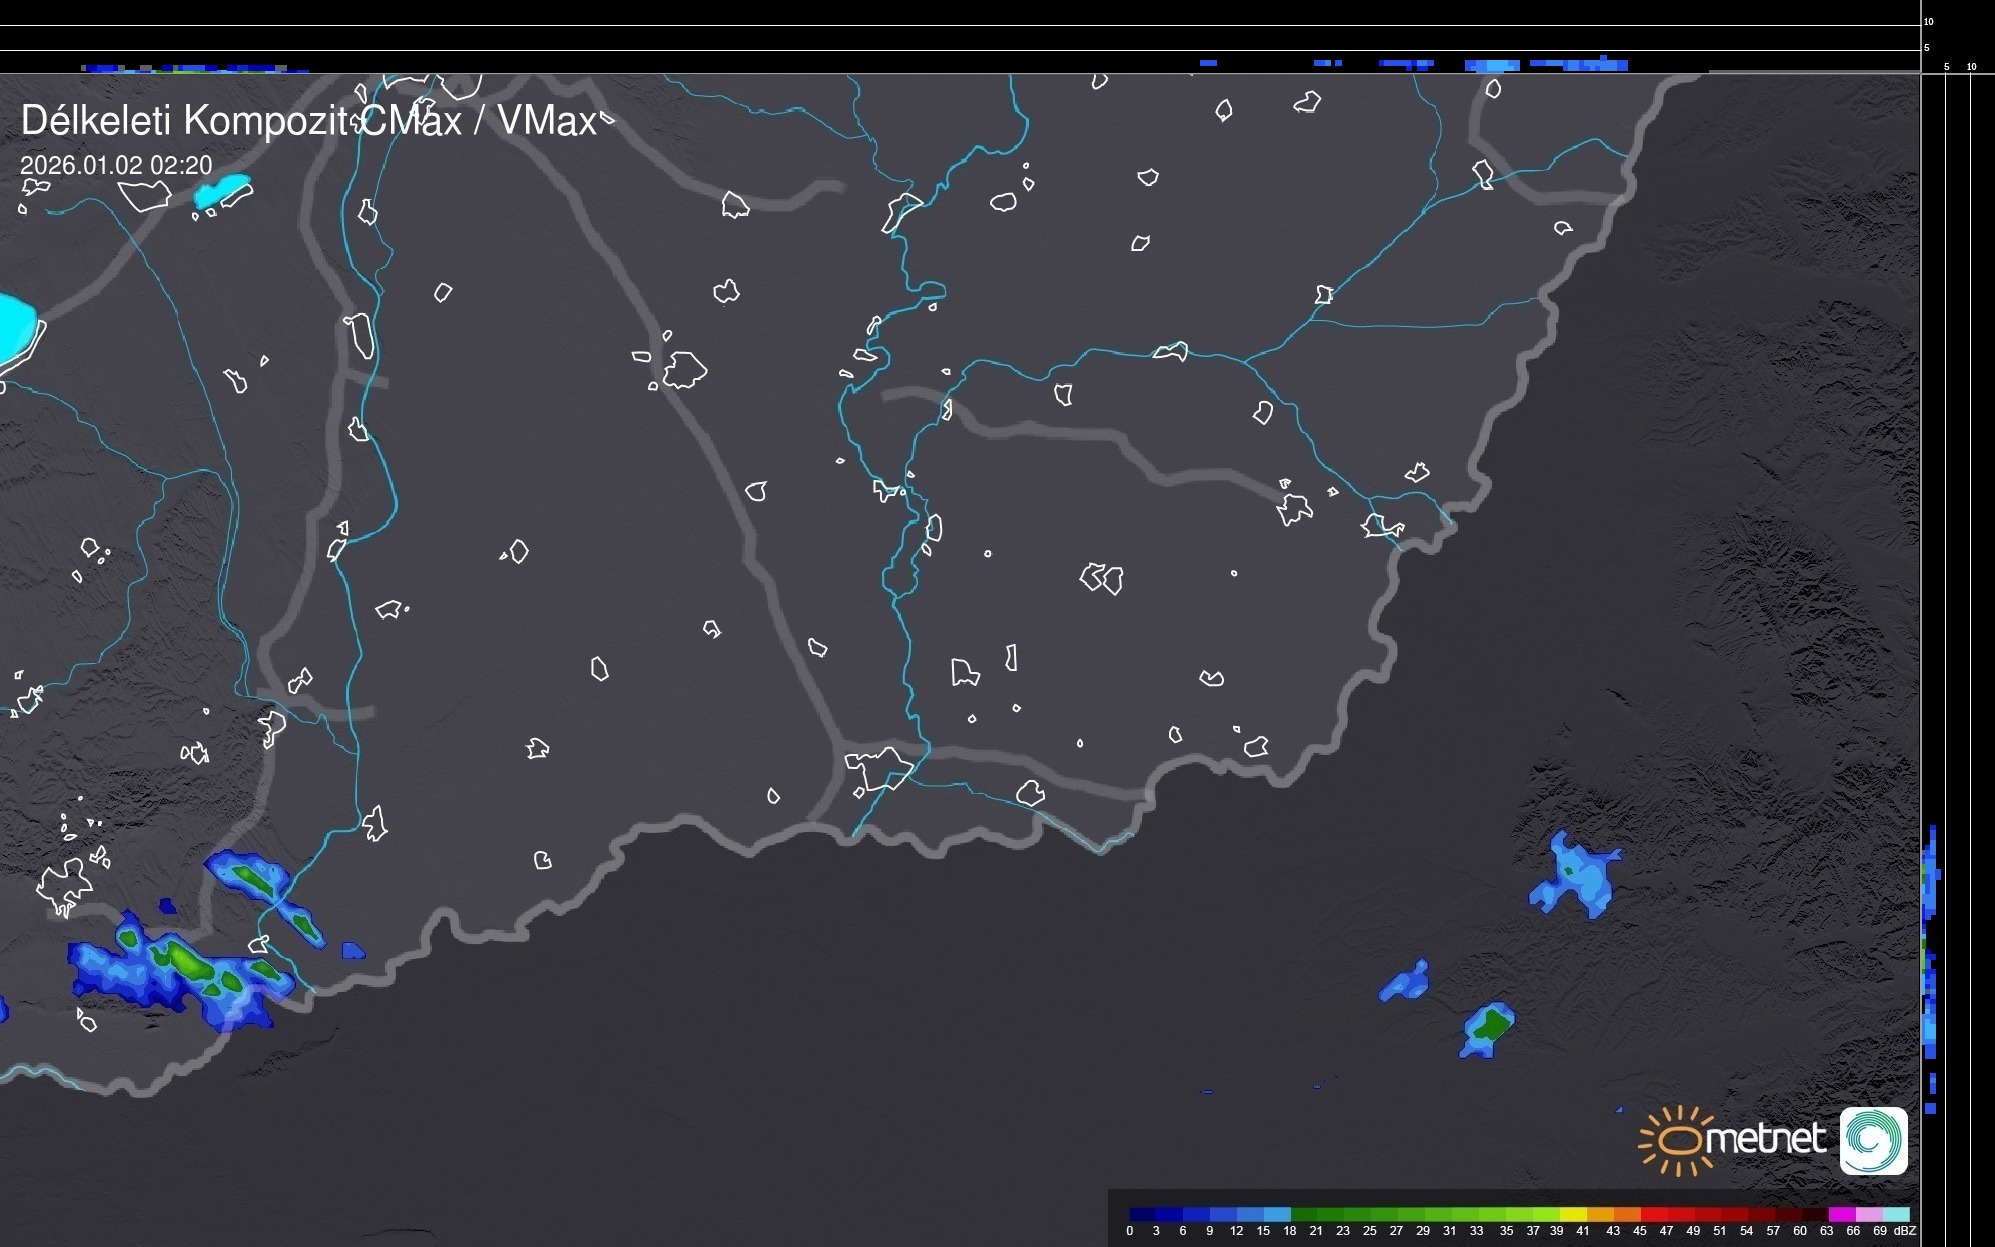1995x1247 pixels.
Task: Click the orange 43 dBZ legend swatch
Action: pyautogui.click(x=1626, y=1214)
